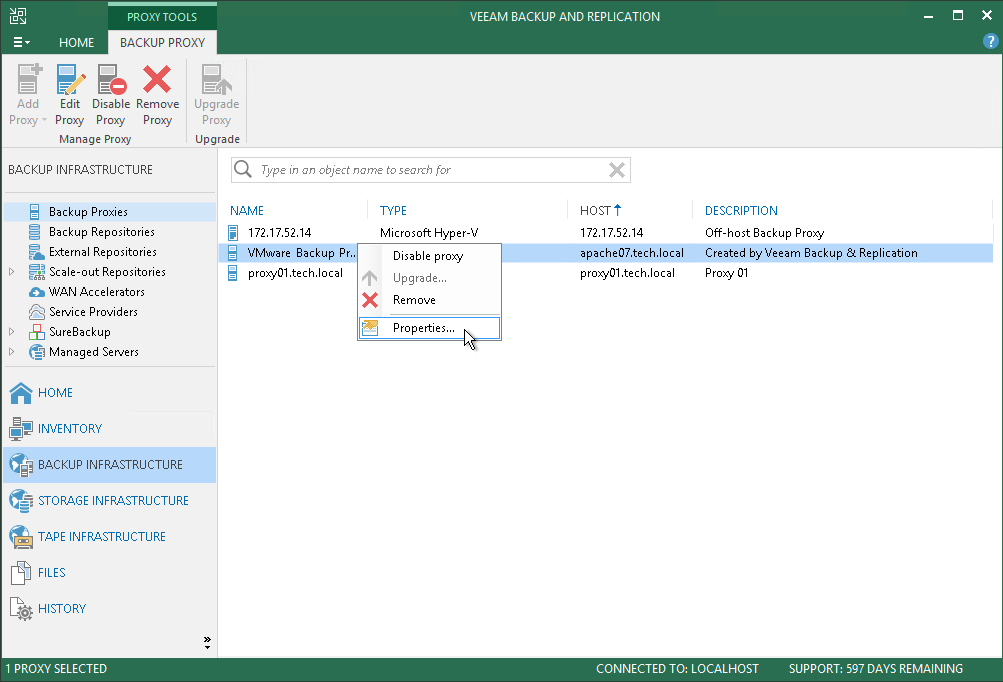The image size is (1003, 682).
Task: Sort the list by HOST column
Action: pyautogui.click(x=596, y=210)
